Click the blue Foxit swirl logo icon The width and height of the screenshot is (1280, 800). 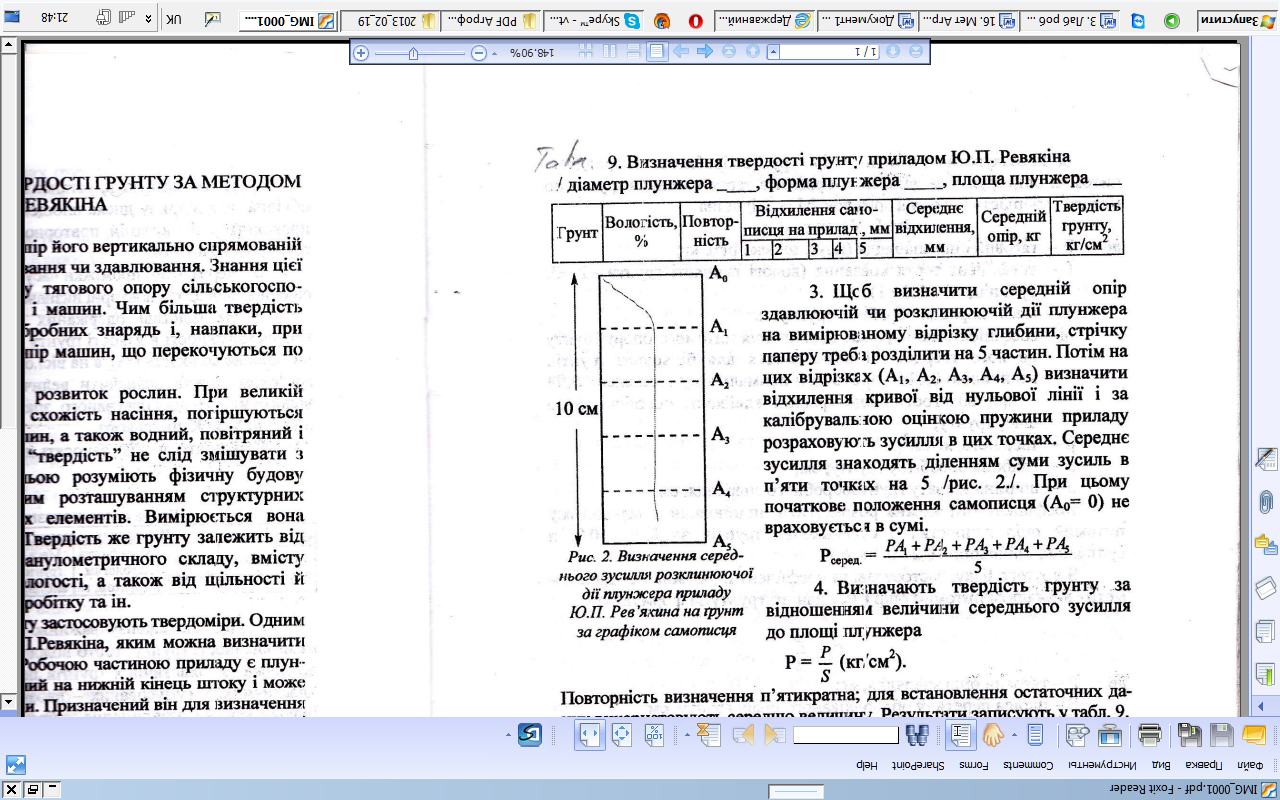pyautogui.click(x=530, y=735)
